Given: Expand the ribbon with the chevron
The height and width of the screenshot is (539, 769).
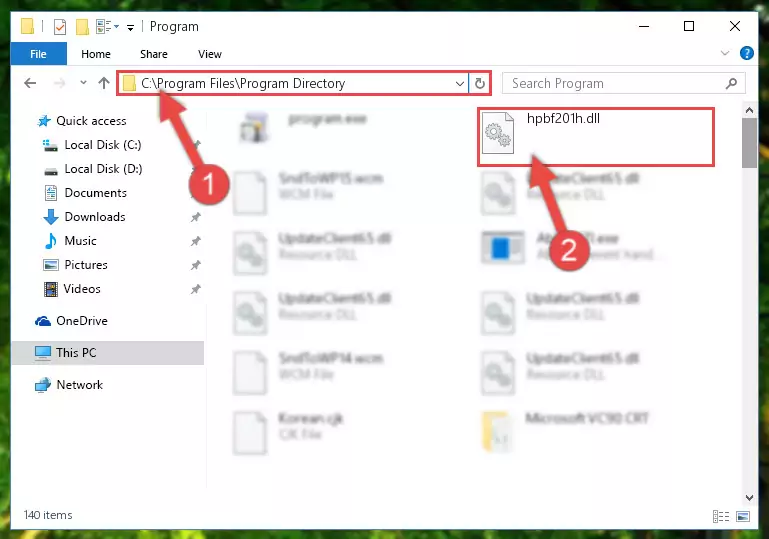Looking at the screenshot, I should pyautogui.click(x=725, y=53).
